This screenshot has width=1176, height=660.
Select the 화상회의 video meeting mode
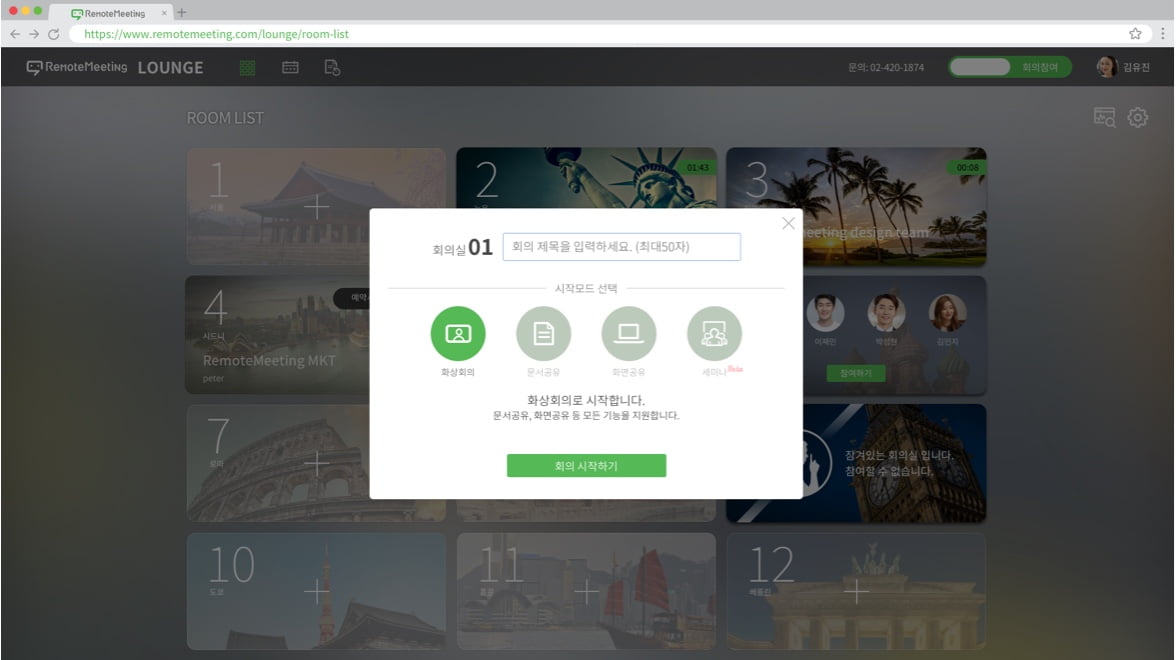click(458, 334)
